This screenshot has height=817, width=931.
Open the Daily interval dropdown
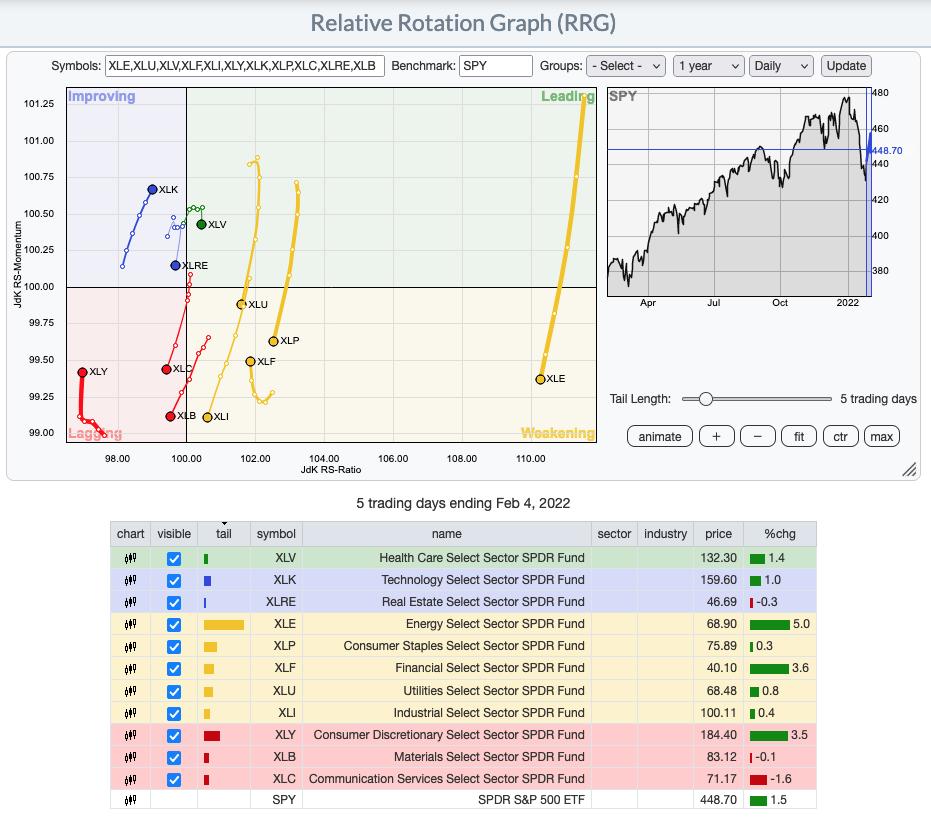[781, 66]
